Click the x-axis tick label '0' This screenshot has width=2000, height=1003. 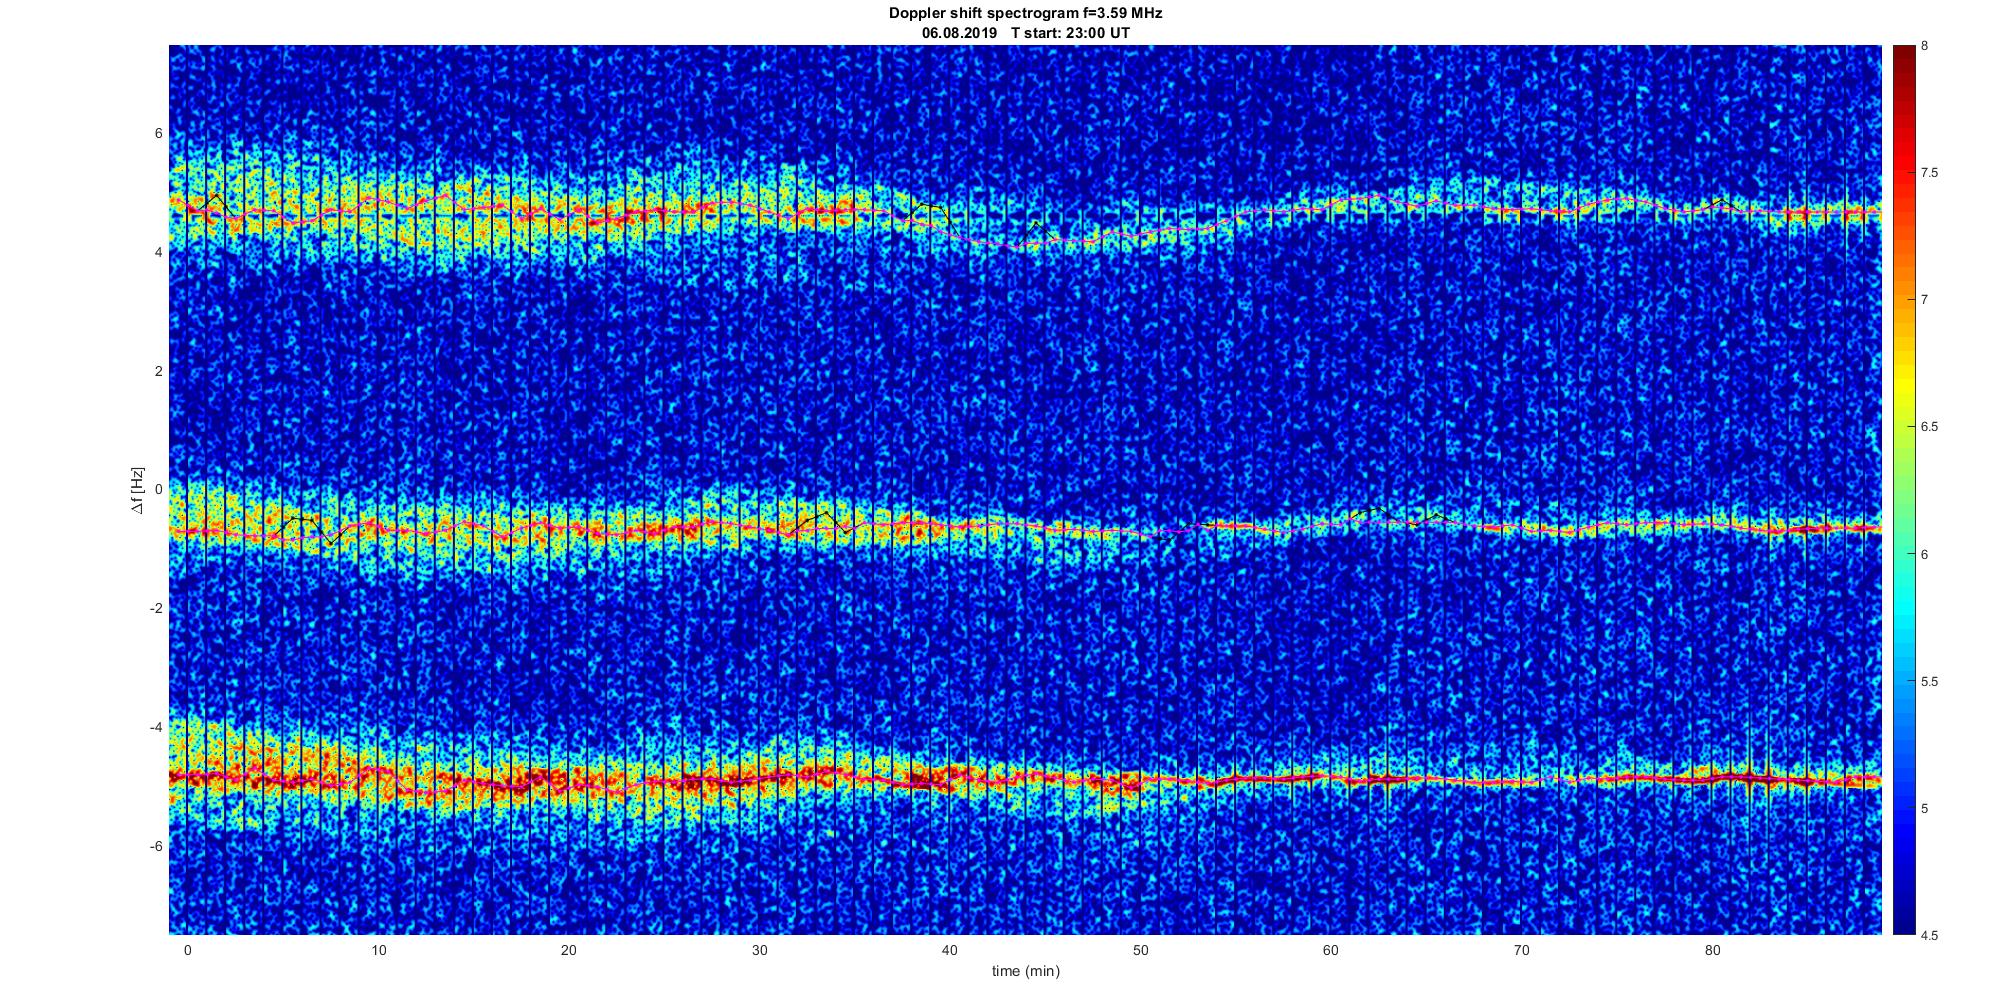tap(187, 950)
